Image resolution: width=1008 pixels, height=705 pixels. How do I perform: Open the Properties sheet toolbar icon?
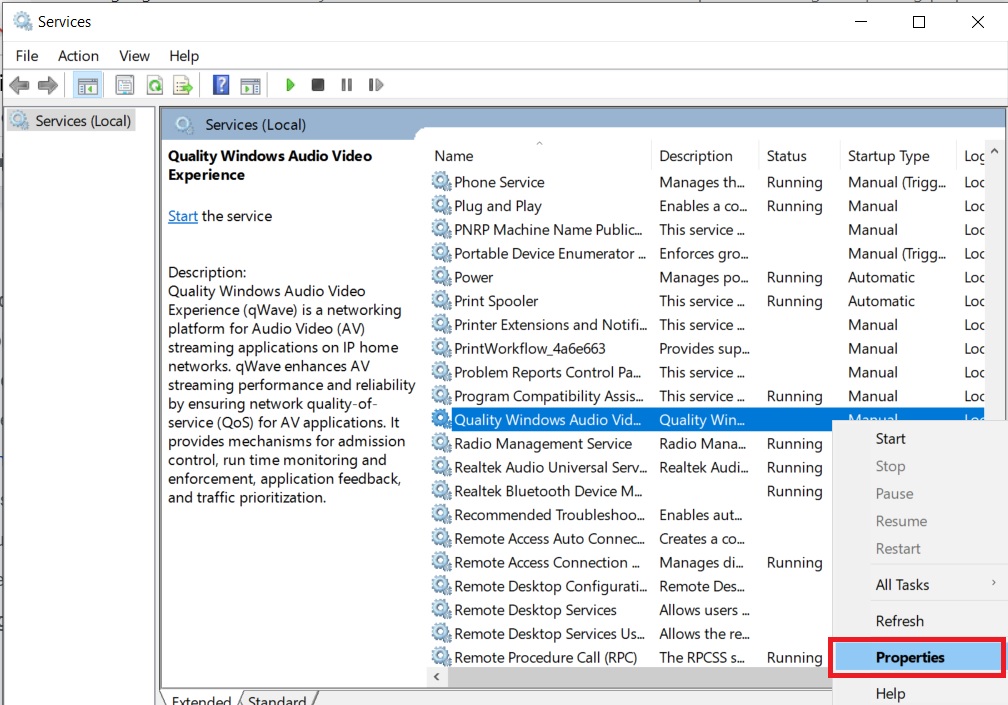coord(125,85)
